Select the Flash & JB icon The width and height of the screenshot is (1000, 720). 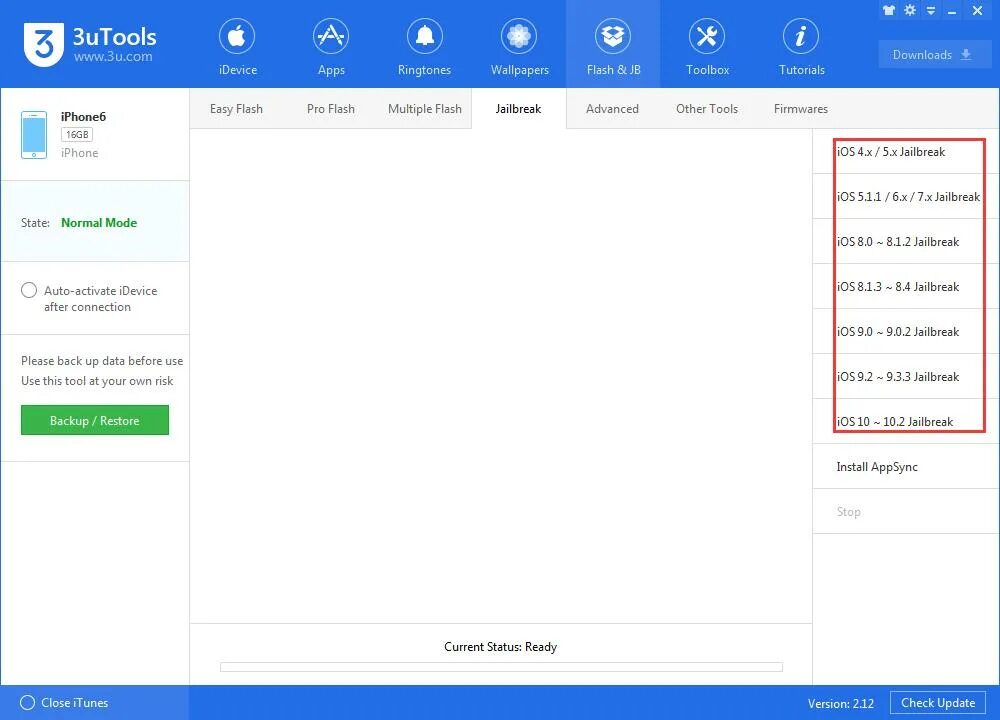point(613,37)
